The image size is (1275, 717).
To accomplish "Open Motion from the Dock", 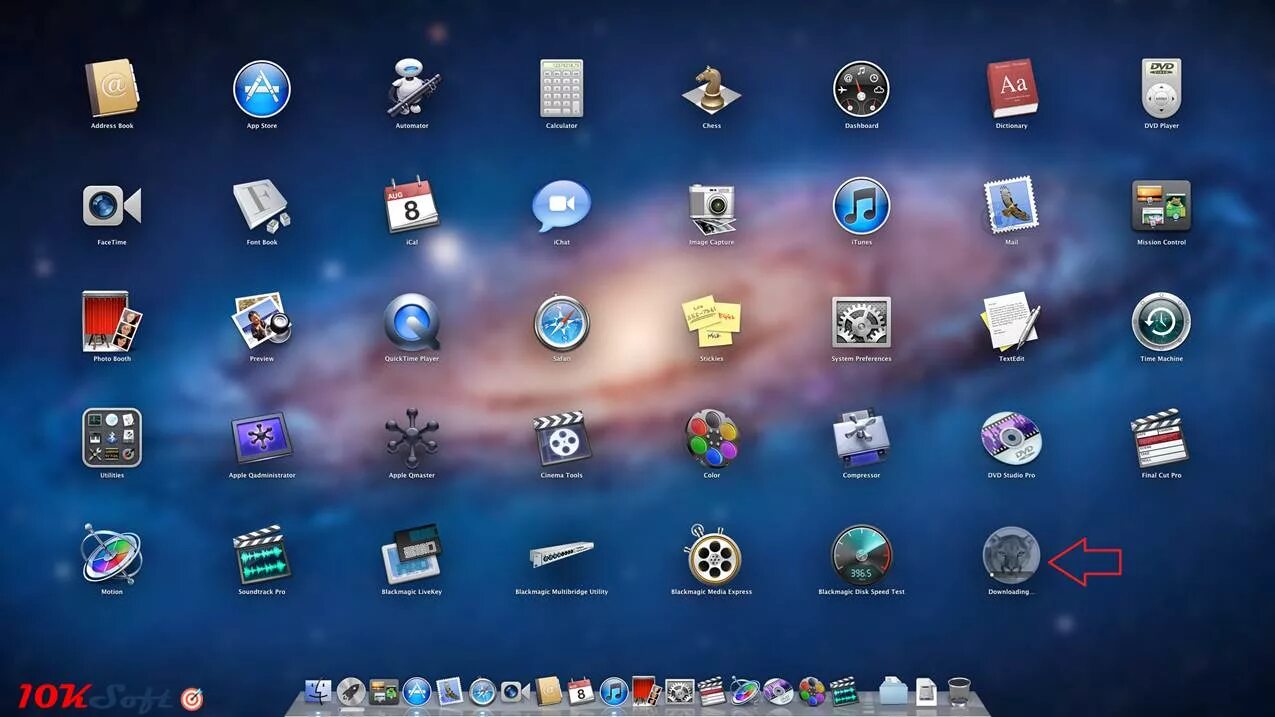I will (x=745, y=692).
